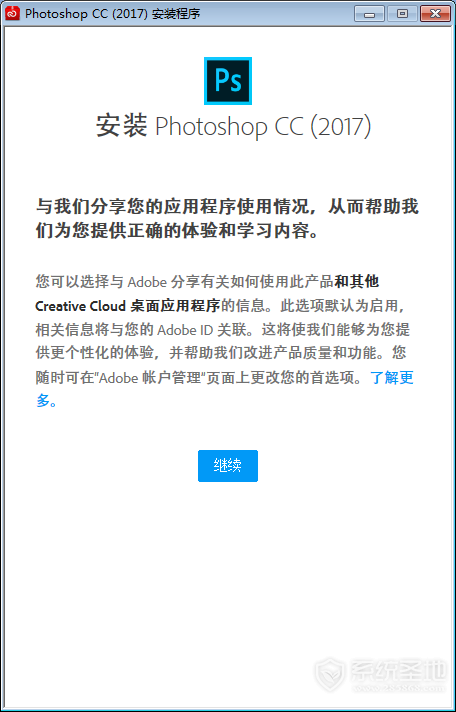
Task: Minimize the installer window
Action: pyautogui.click(x=369, y=14)
